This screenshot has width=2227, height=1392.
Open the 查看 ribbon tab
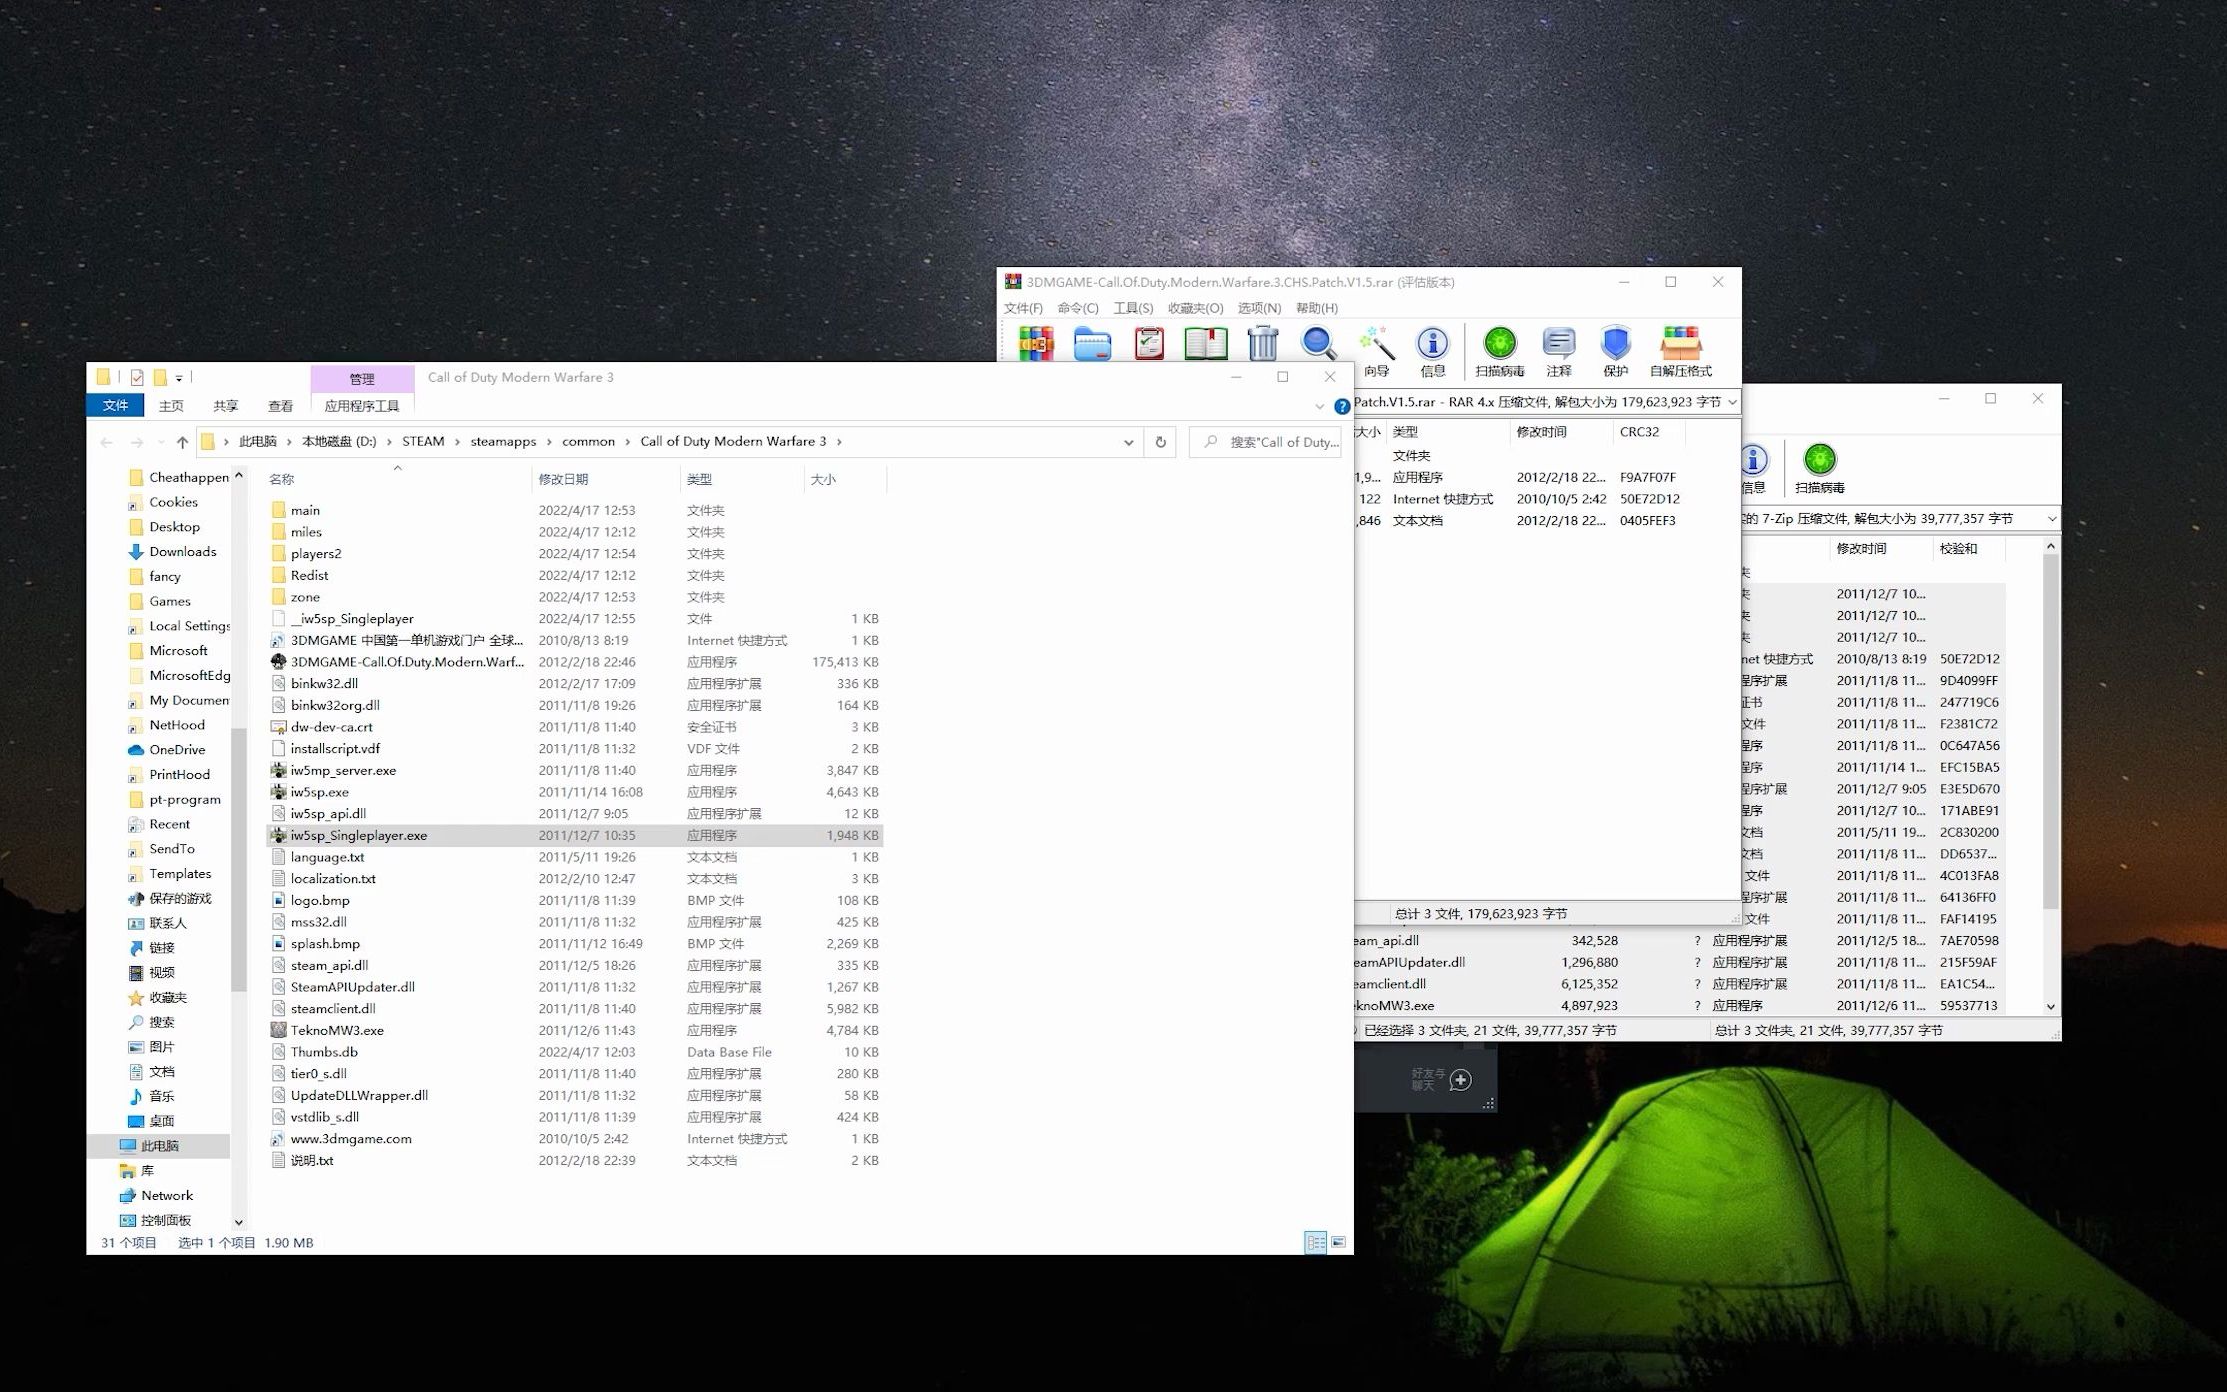coord(280,405)
